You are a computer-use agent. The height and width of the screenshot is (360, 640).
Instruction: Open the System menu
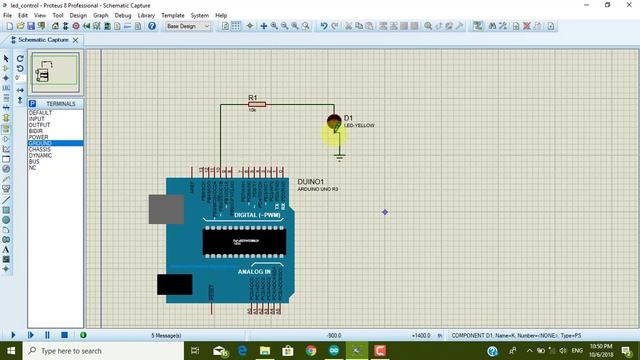click(200, 16)
